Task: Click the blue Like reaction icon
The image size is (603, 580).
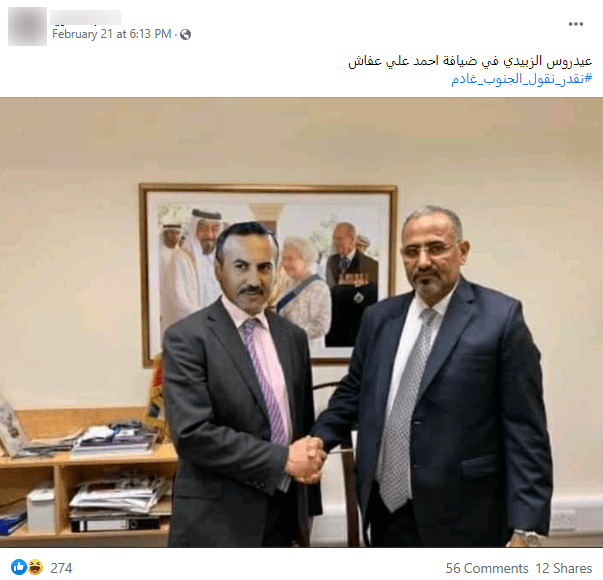Action: tap(18, 567)
